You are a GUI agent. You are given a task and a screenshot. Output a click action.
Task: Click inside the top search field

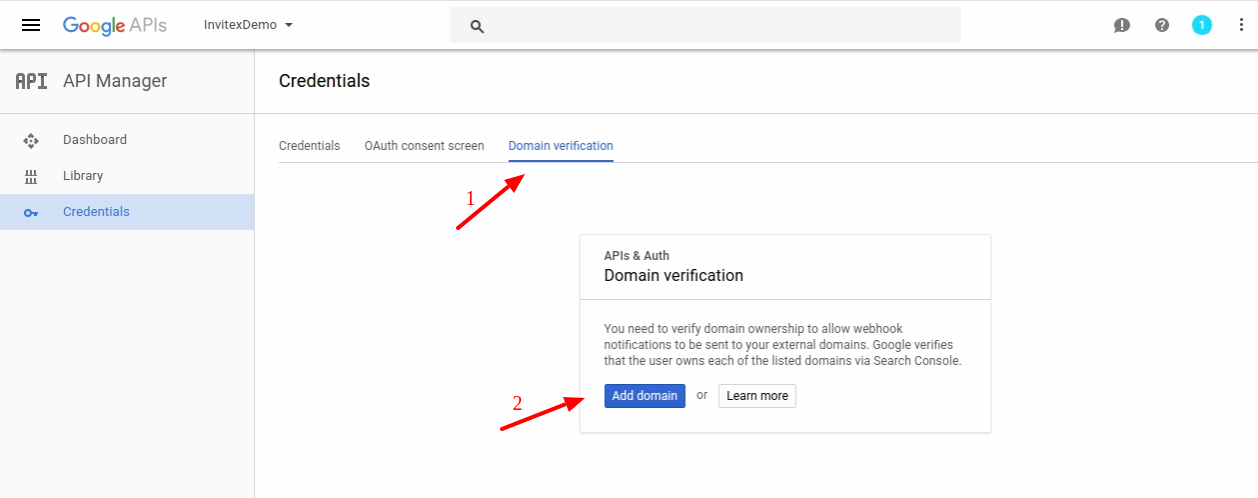pyautogui.click(x=720, y=26)
